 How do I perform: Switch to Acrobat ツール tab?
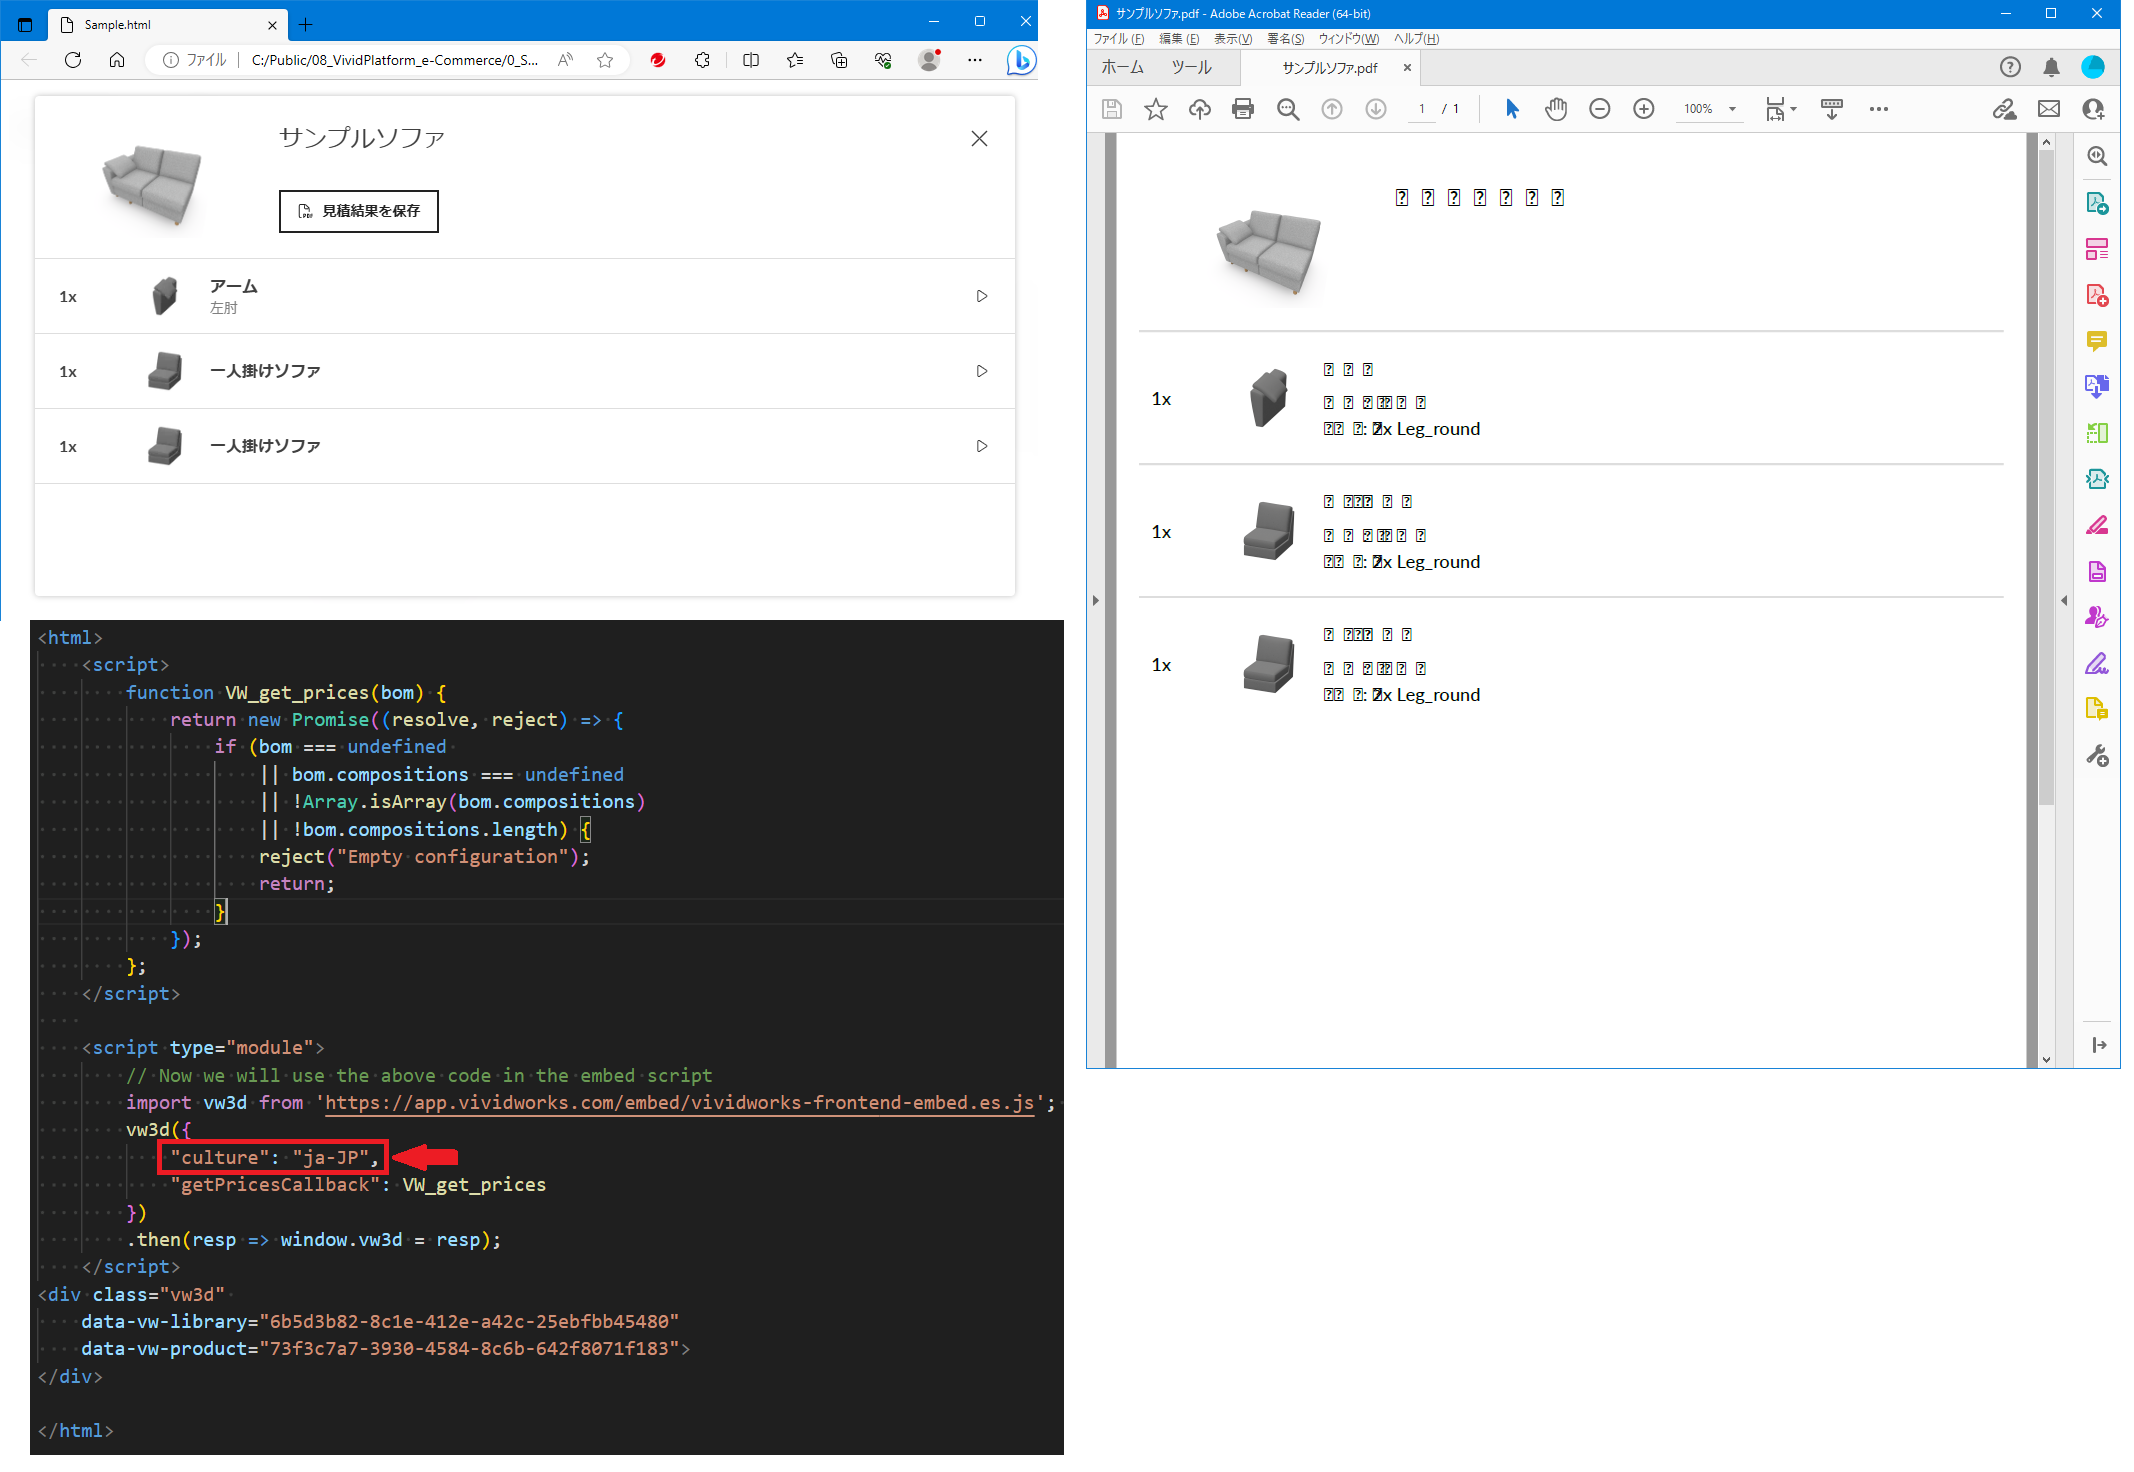click(x=1191, y=67)
